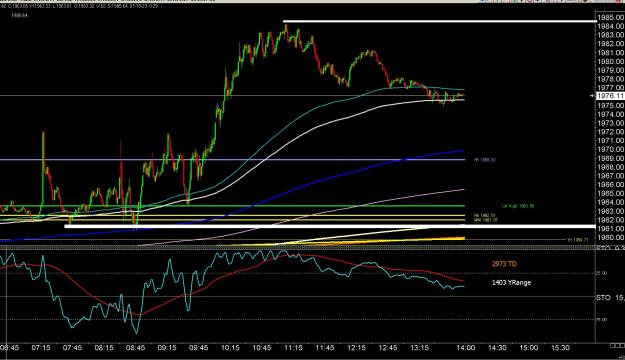Click the stochastic panel 25.00 level label
This screenshot has height=360, width=625.
tap(602, 273)
